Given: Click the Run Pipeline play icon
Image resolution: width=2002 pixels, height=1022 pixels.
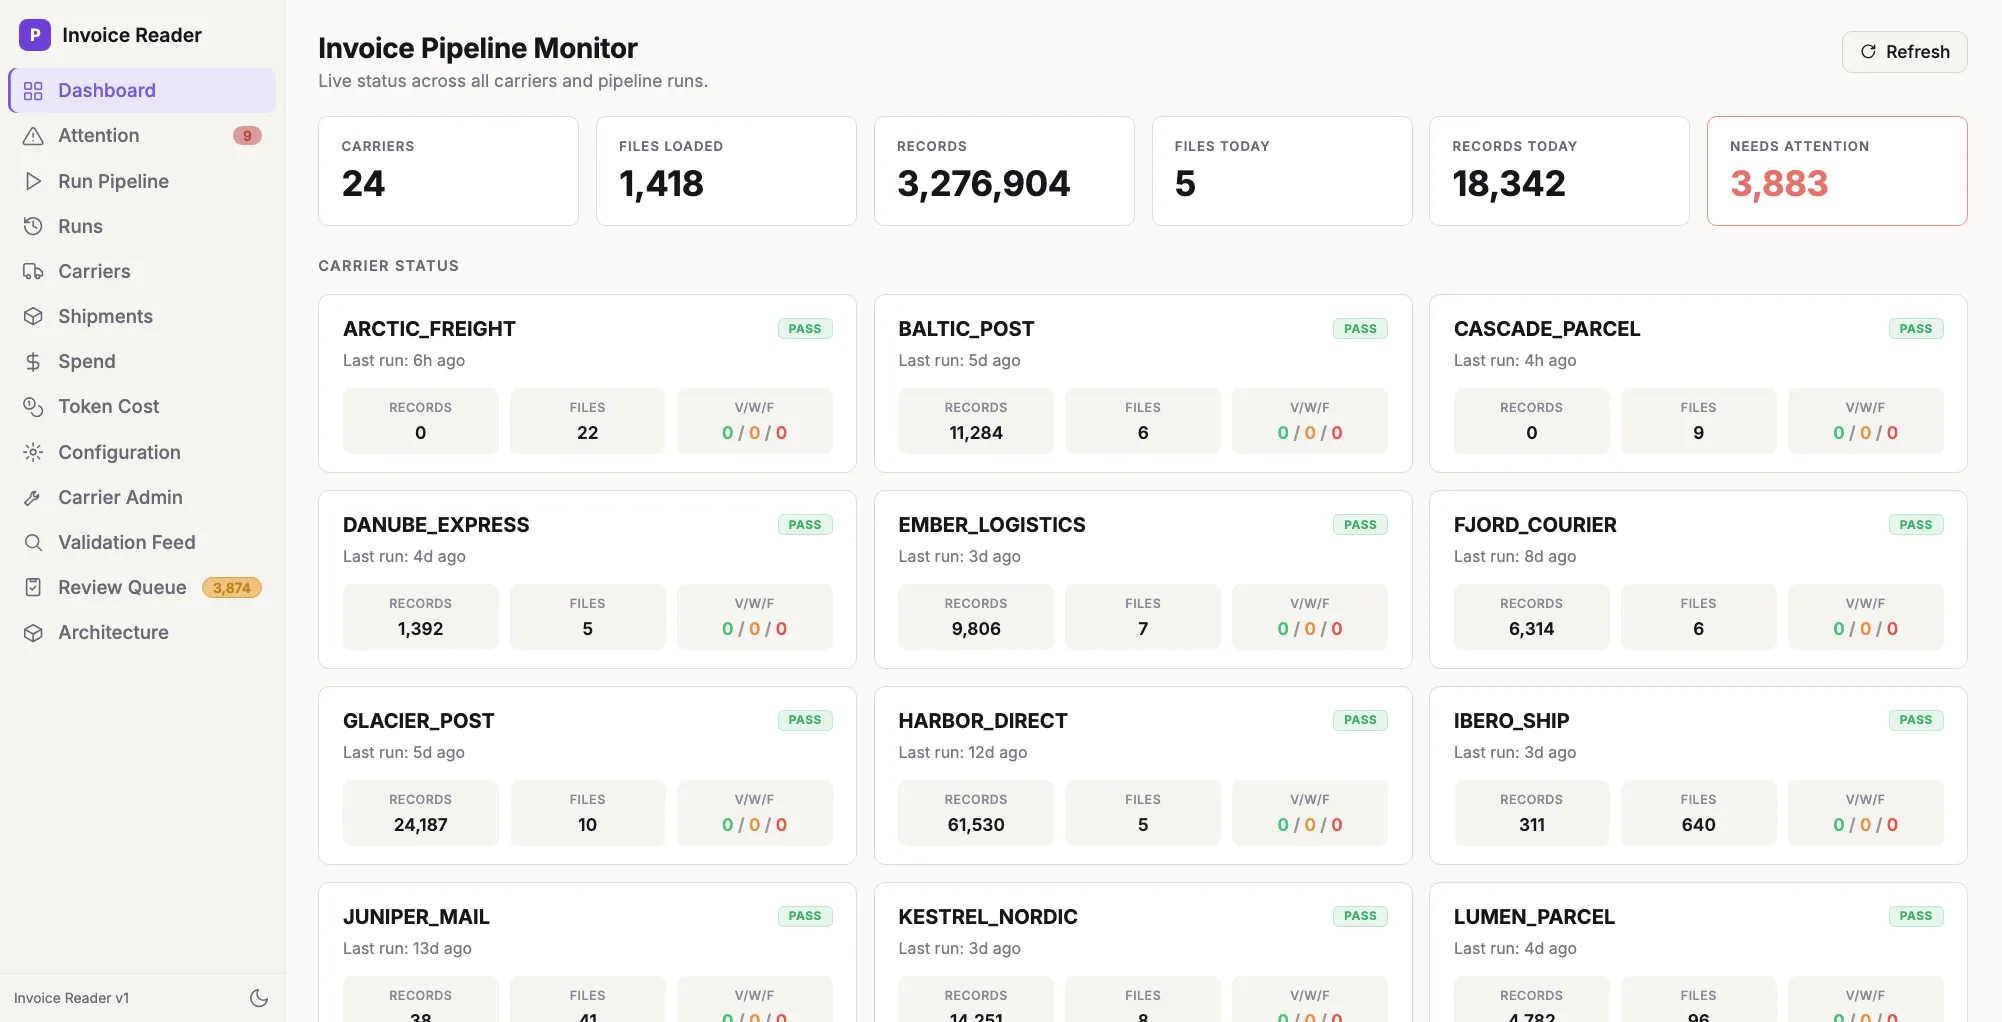Looking at the screenshot, I should [x=33, y=181].
